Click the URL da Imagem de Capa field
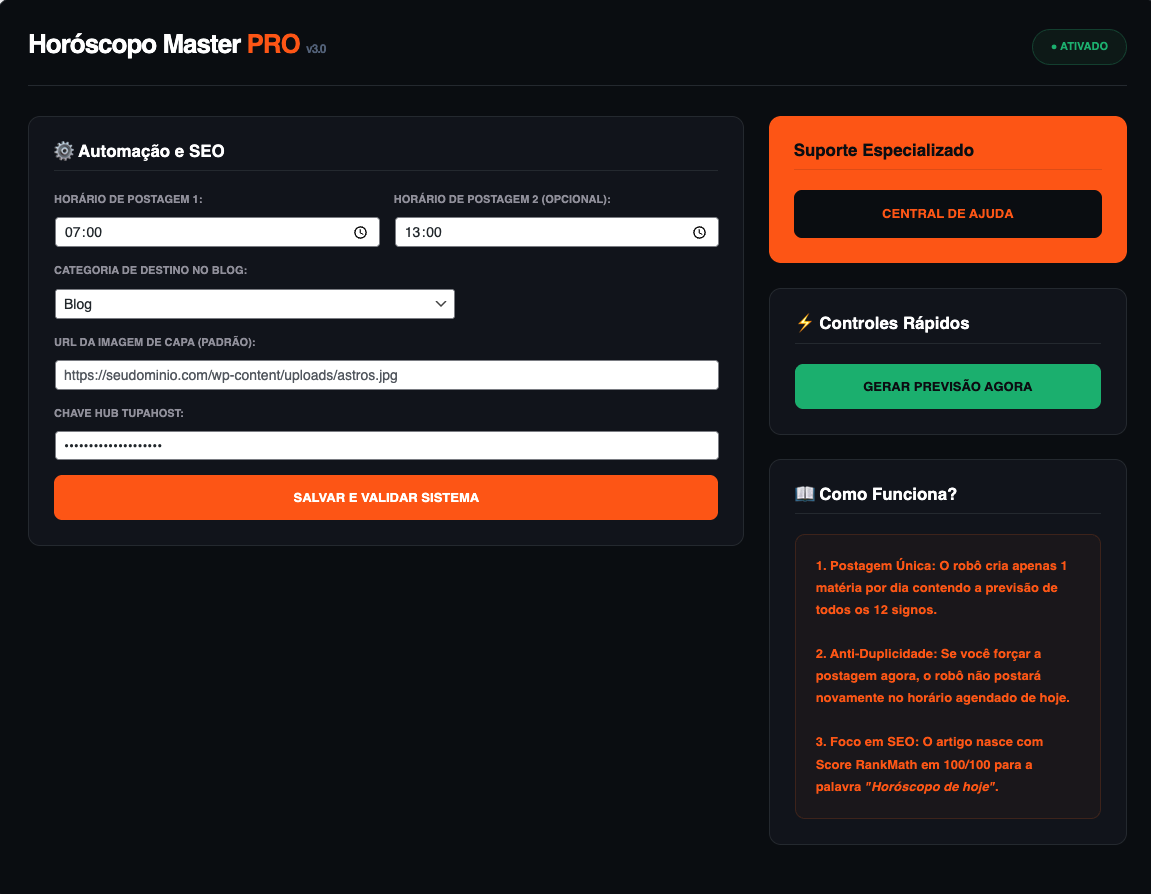1151x894 pixels. 386,374
